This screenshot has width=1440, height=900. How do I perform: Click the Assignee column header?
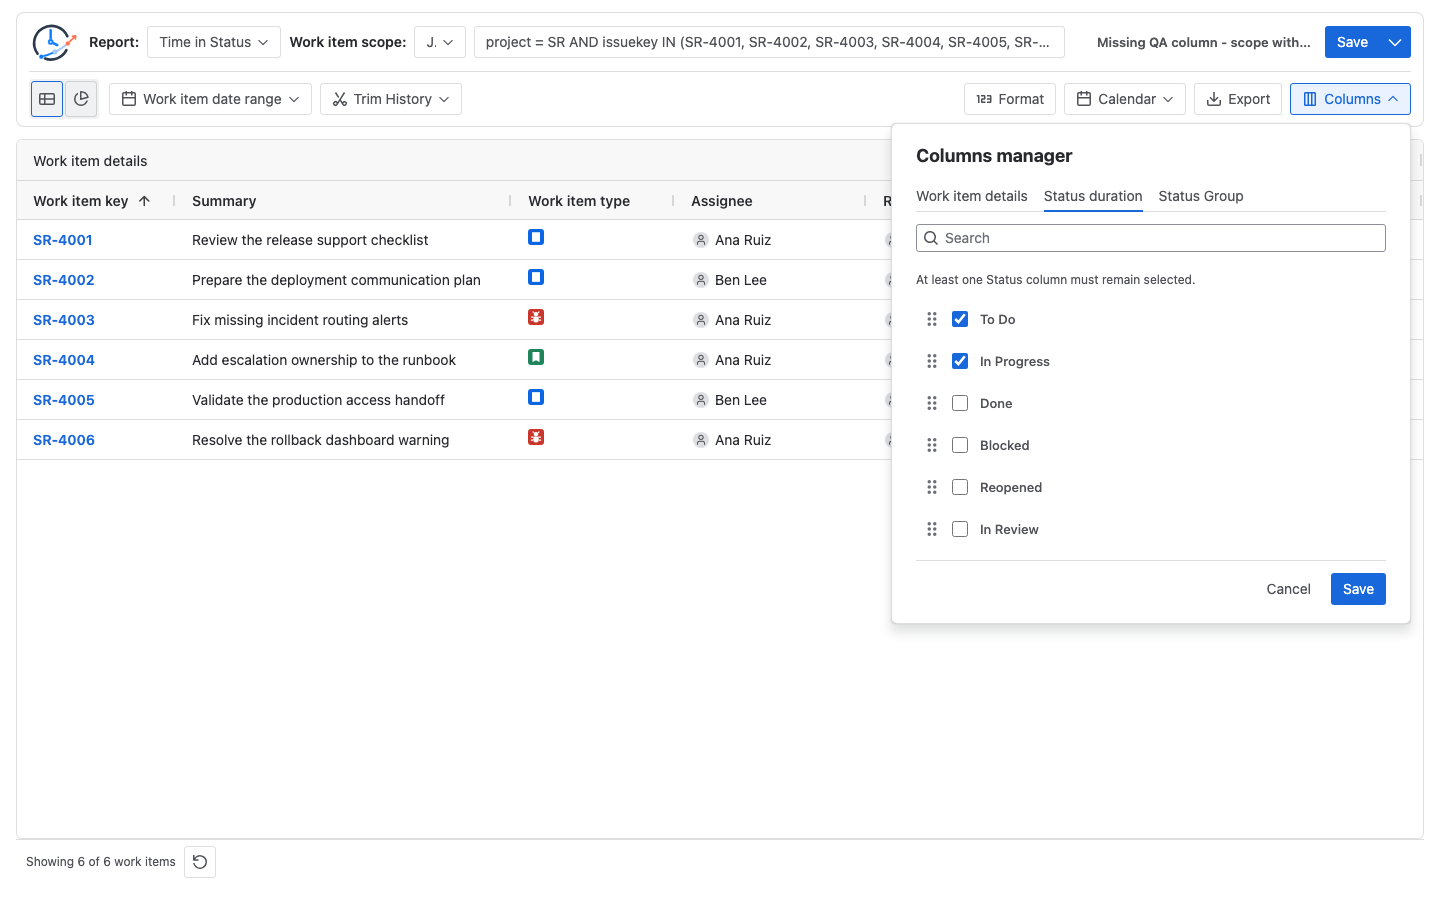(x=722, y=201)
